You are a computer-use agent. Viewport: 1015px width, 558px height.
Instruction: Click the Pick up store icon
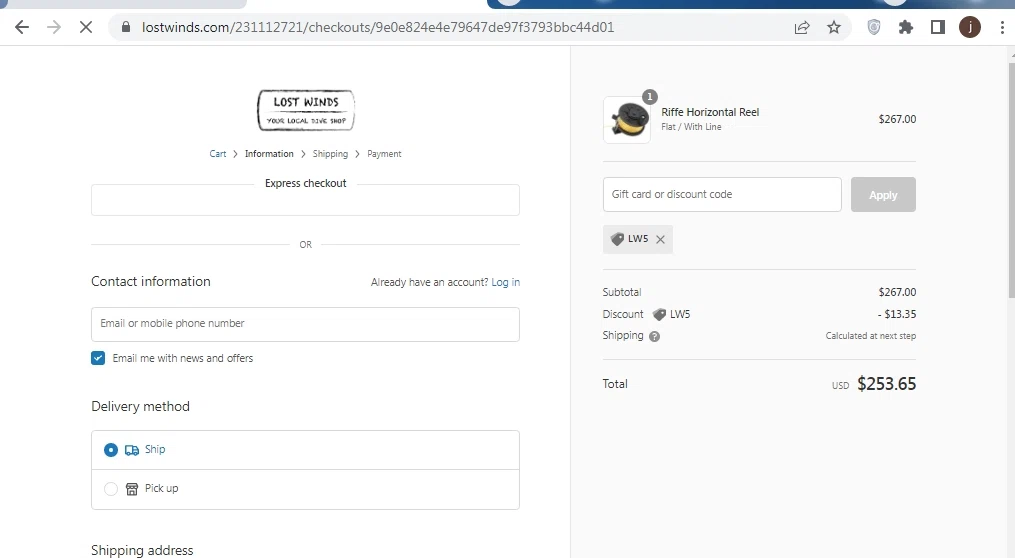coord(131,489)
